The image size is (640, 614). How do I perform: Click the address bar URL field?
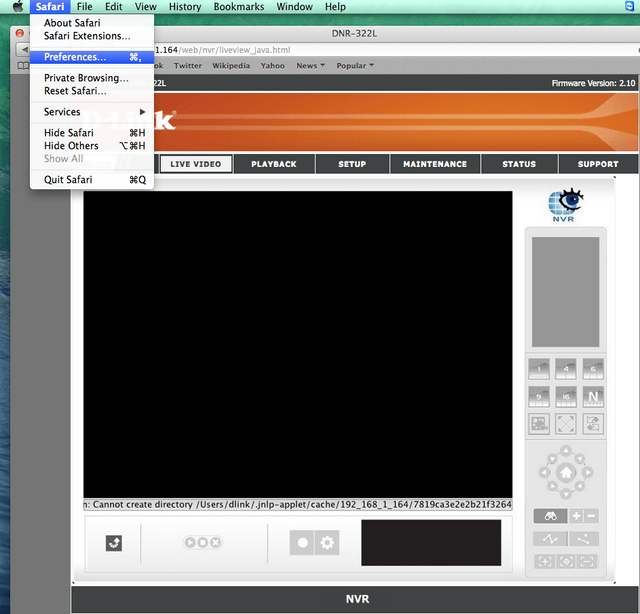[394, 50]
